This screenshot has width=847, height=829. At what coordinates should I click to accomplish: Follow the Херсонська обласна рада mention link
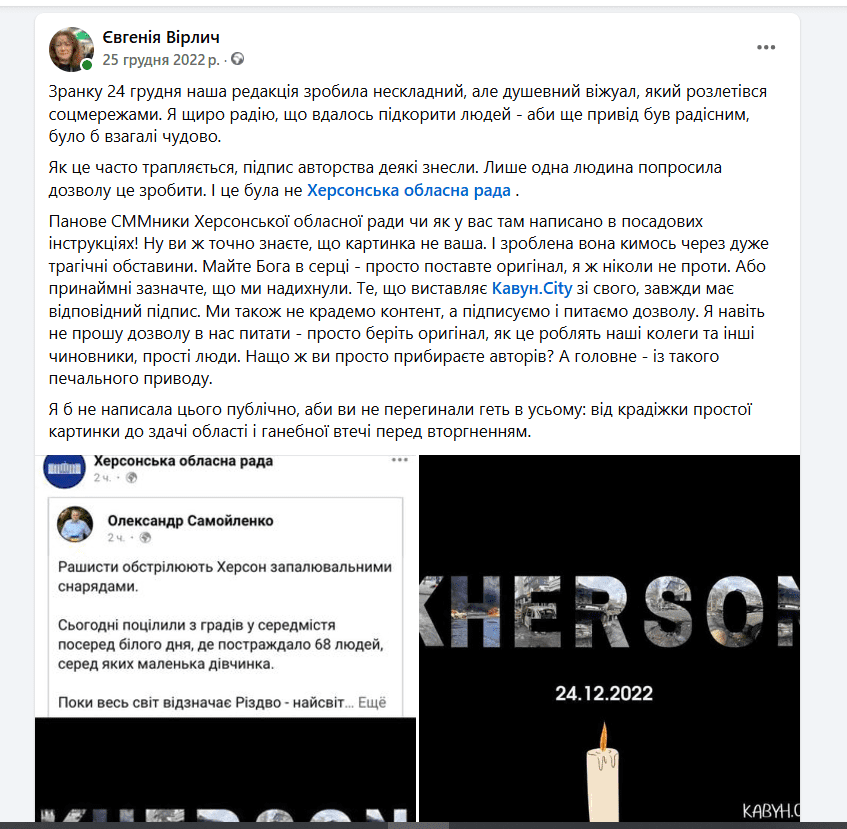(x=409, y=190)
